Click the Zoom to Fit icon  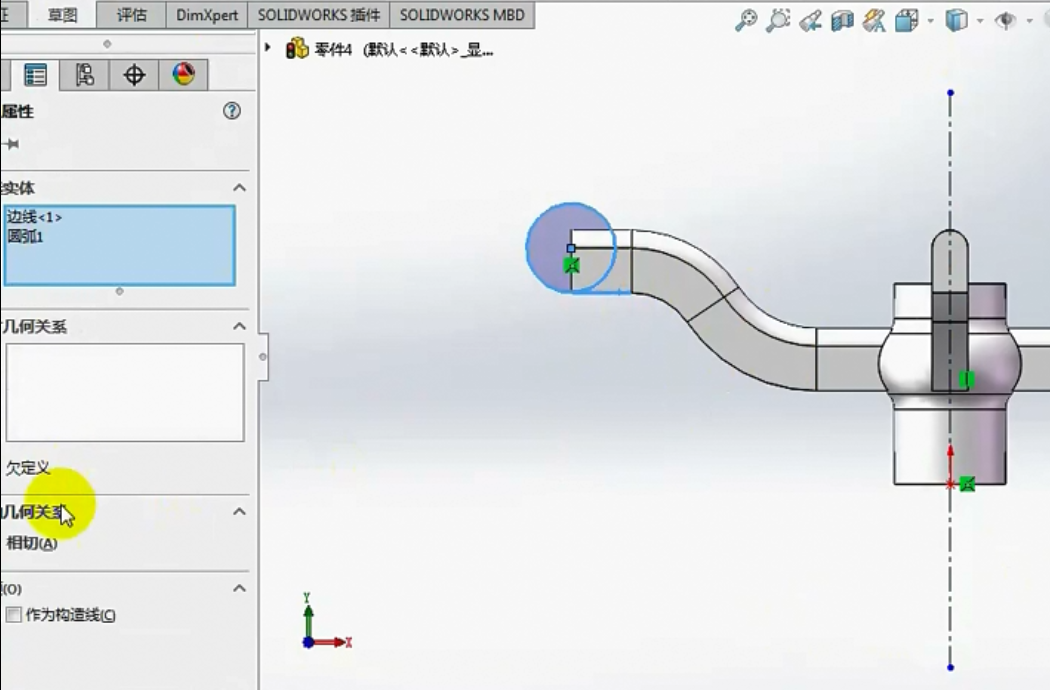pos(746,20)
